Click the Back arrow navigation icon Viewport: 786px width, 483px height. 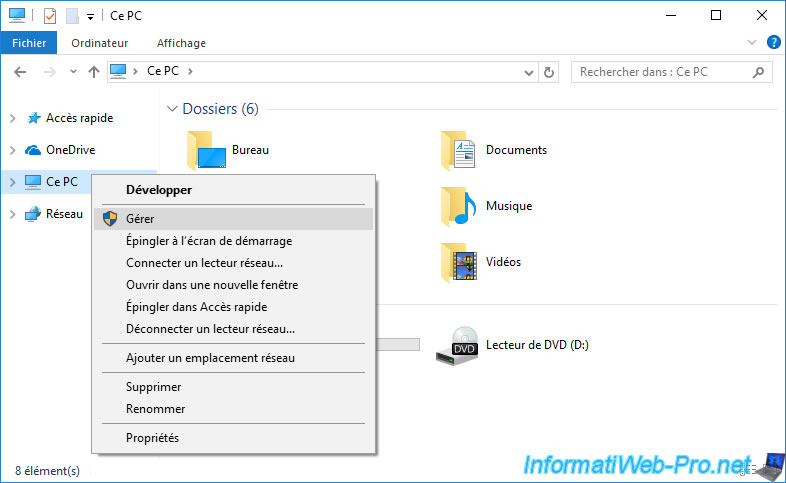pos(20,72)
